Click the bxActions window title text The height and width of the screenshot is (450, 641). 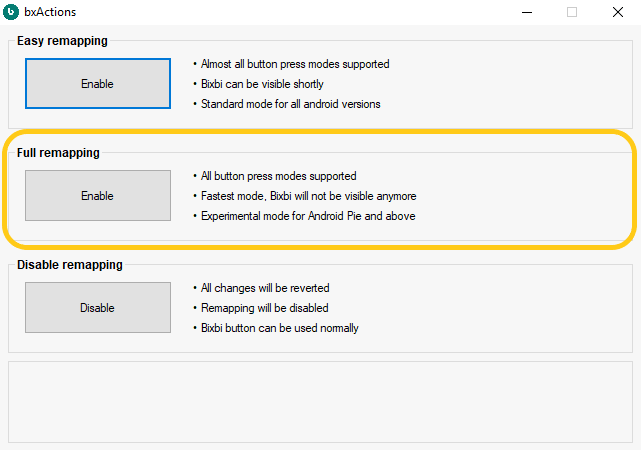pos(50,12)
